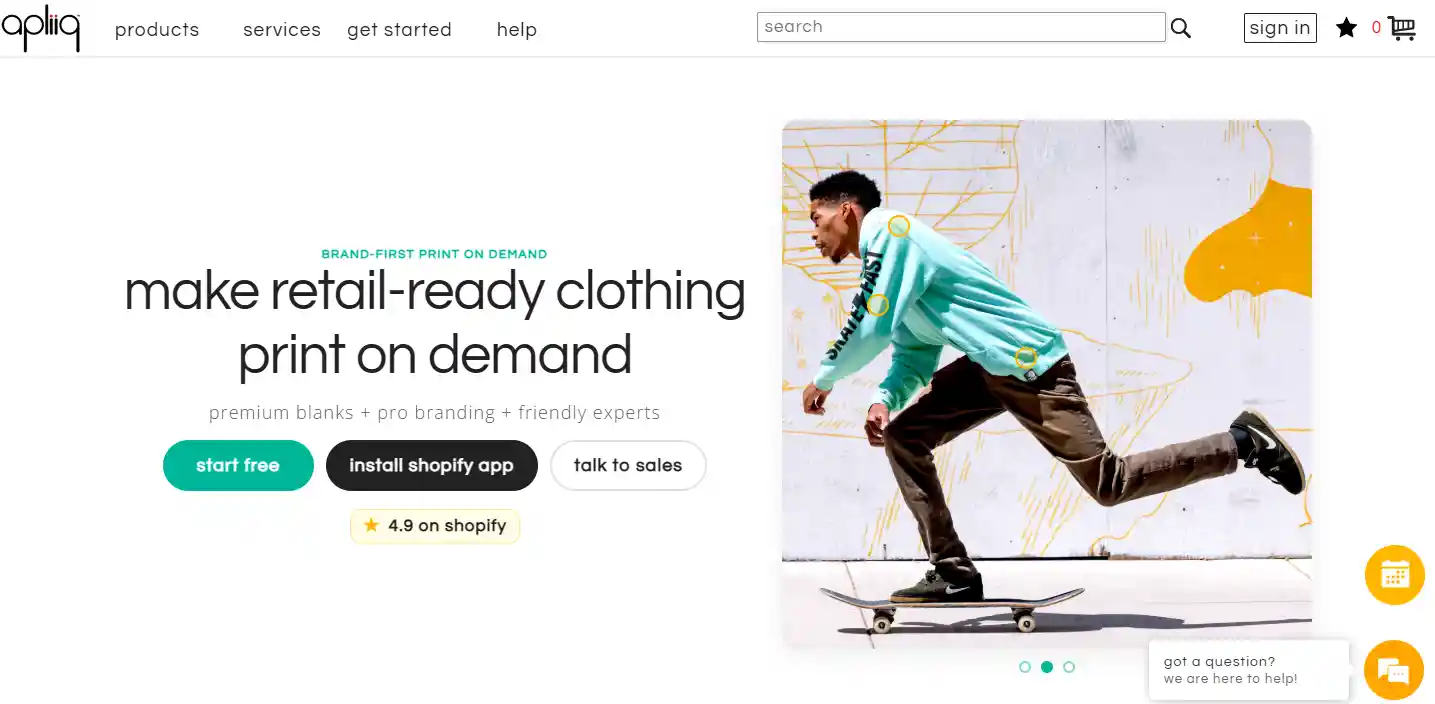Open favorites via star icon
This screenshot has height=704, width=1435.
pyautogui.click(x=1346, y=28)
